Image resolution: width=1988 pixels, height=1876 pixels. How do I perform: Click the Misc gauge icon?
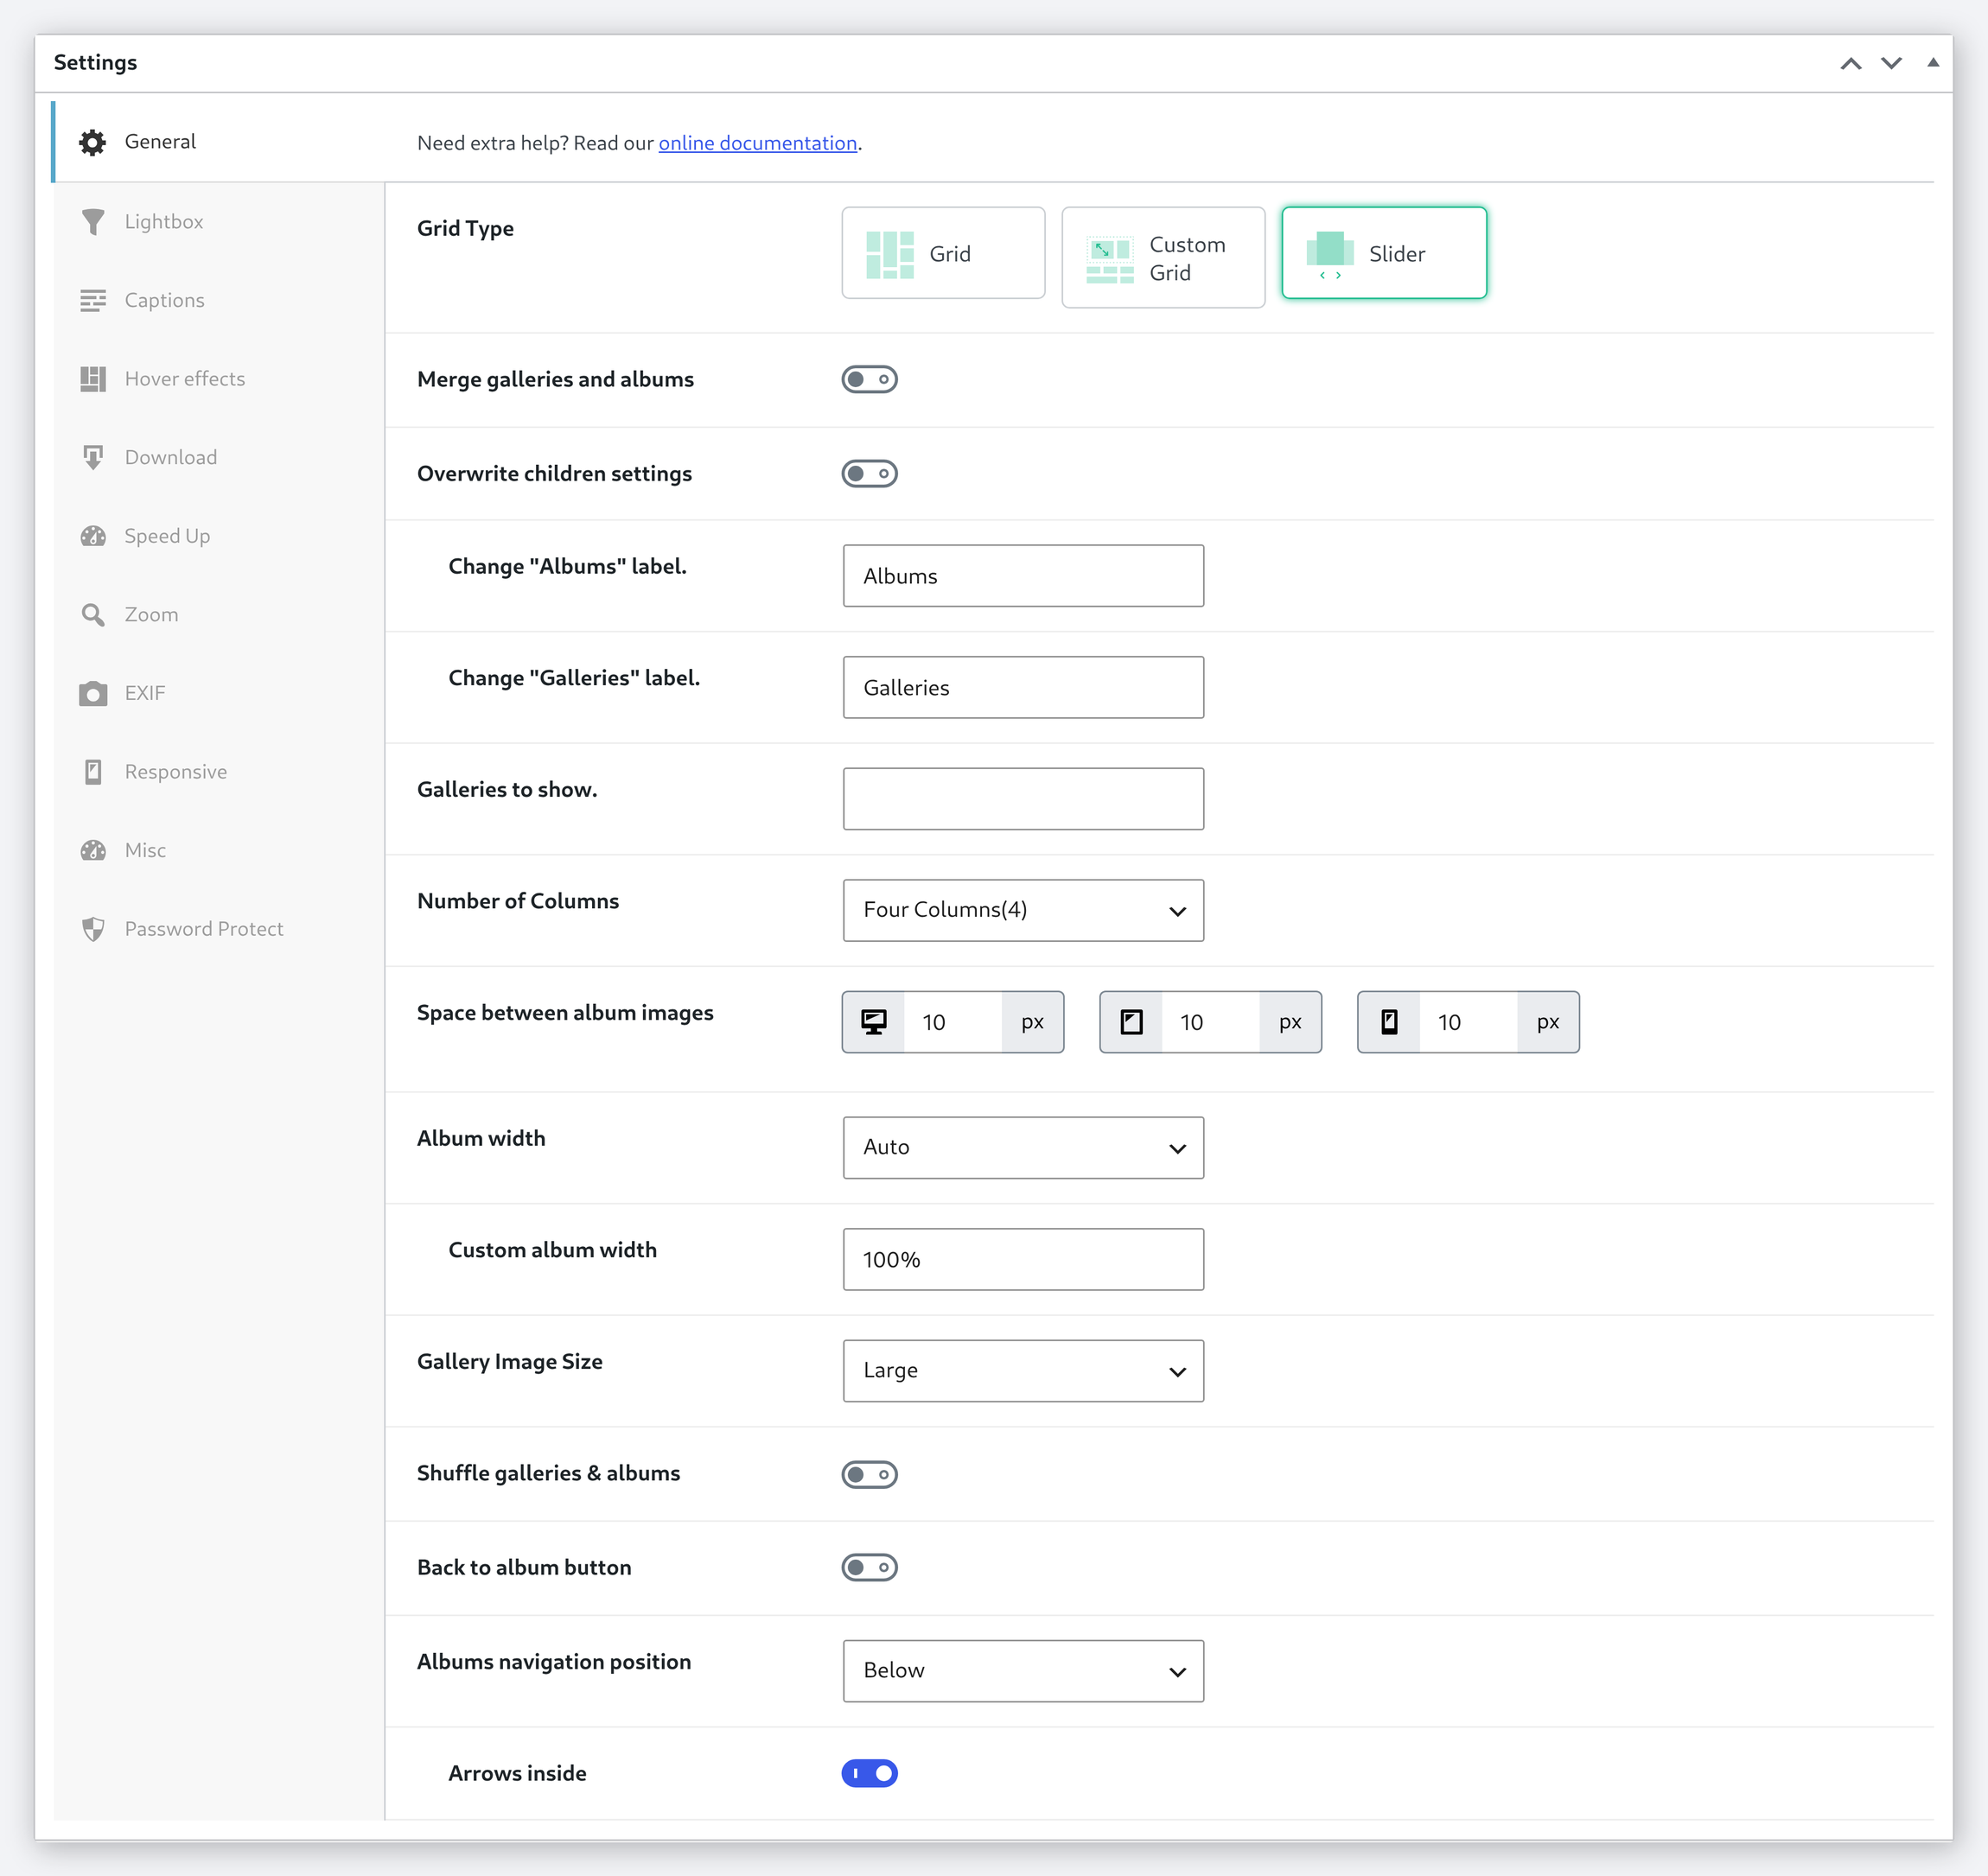[93, 850]
